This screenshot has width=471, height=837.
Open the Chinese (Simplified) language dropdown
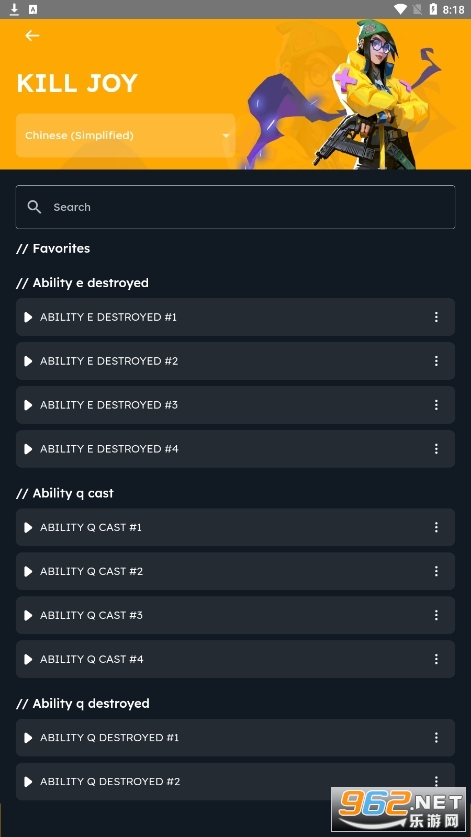[125, 136]
